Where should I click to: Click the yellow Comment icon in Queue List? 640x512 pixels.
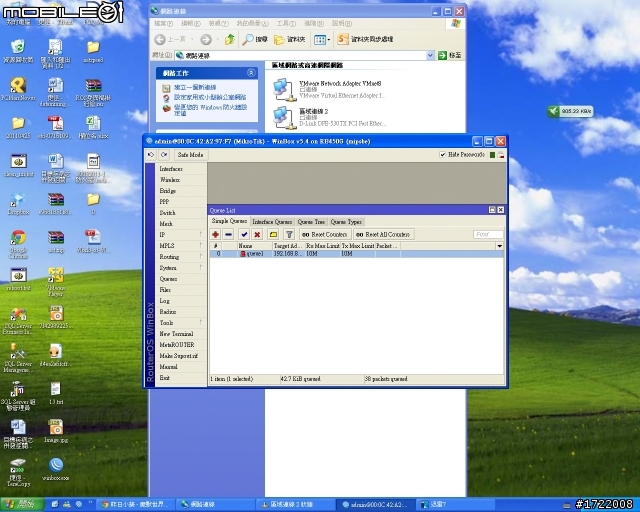pos(273,234)
